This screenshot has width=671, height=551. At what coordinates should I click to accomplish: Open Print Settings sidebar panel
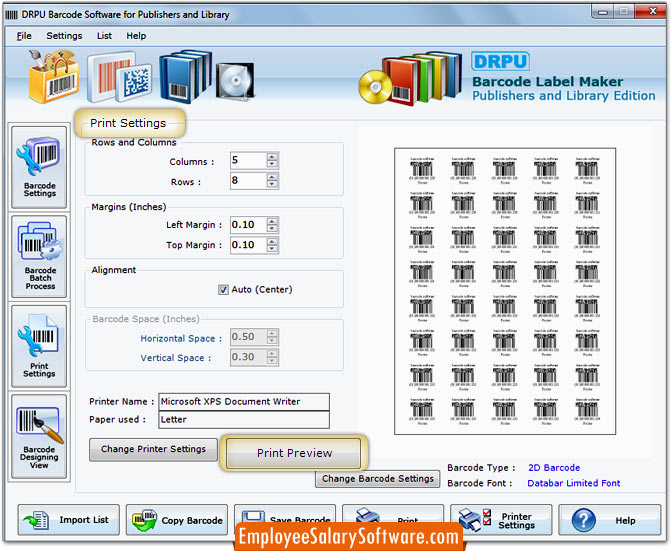tap(39, 346)
